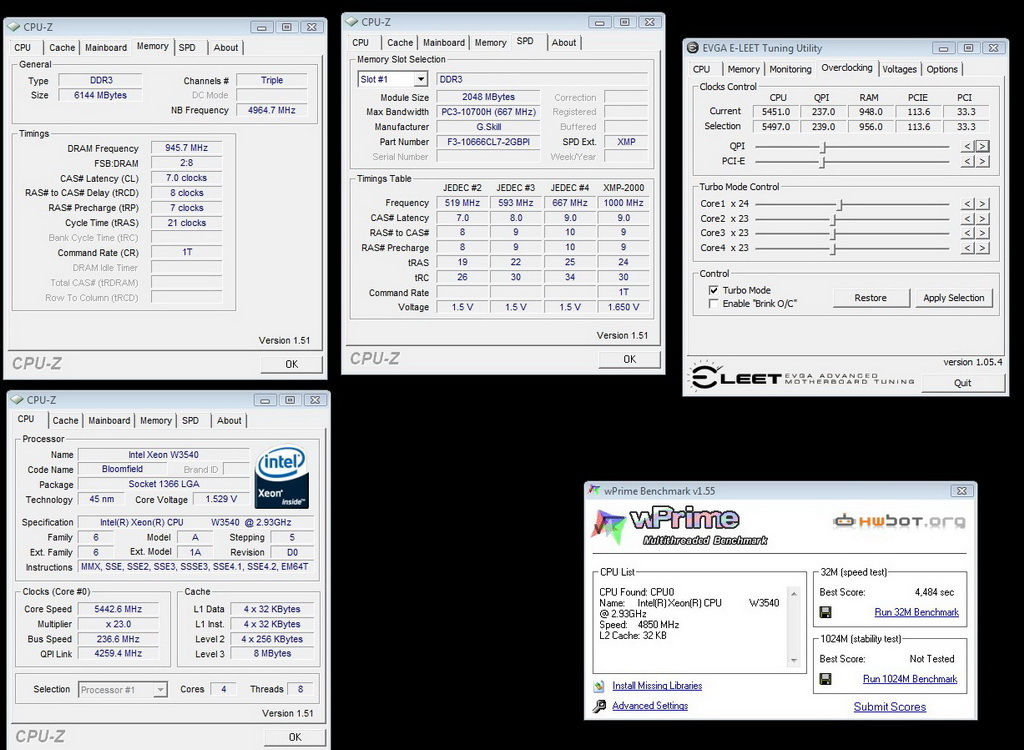The image size is (1024, 750).
Task: Click the Core1 x 24 slider thumb
Action: pyautogui.click(x=840, y=204)
